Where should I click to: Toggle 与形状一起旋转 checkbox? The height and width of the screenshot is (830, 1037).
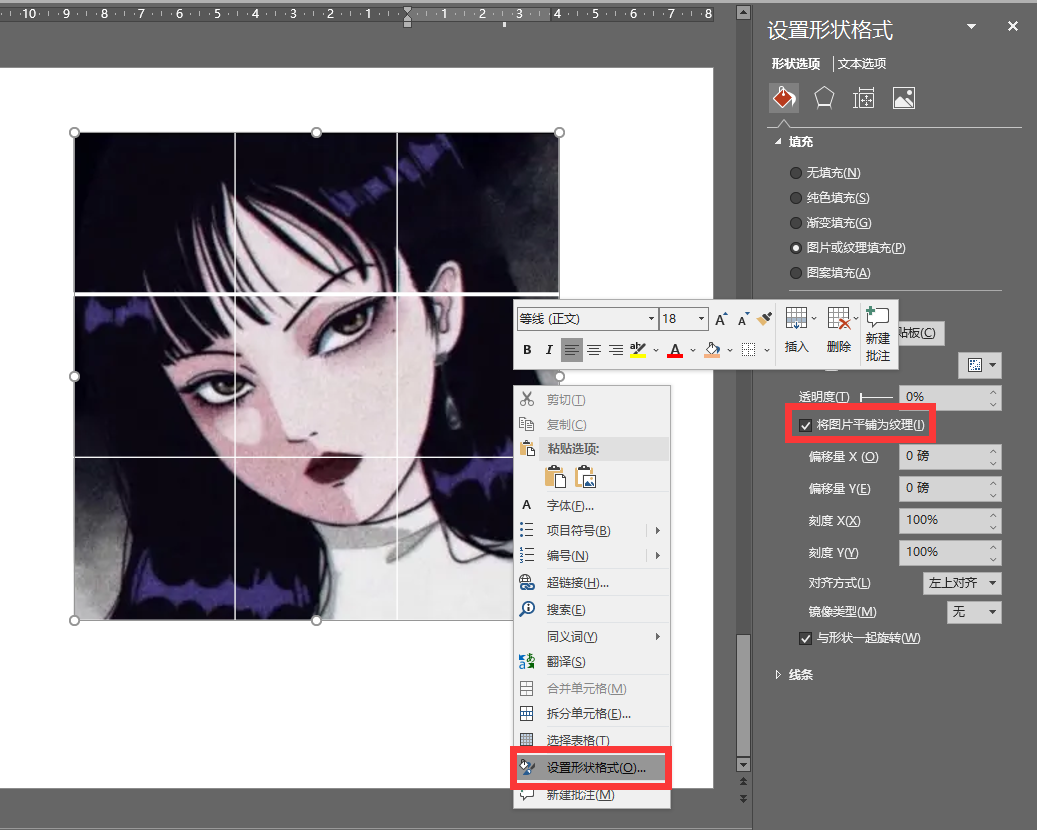point(805,638)
